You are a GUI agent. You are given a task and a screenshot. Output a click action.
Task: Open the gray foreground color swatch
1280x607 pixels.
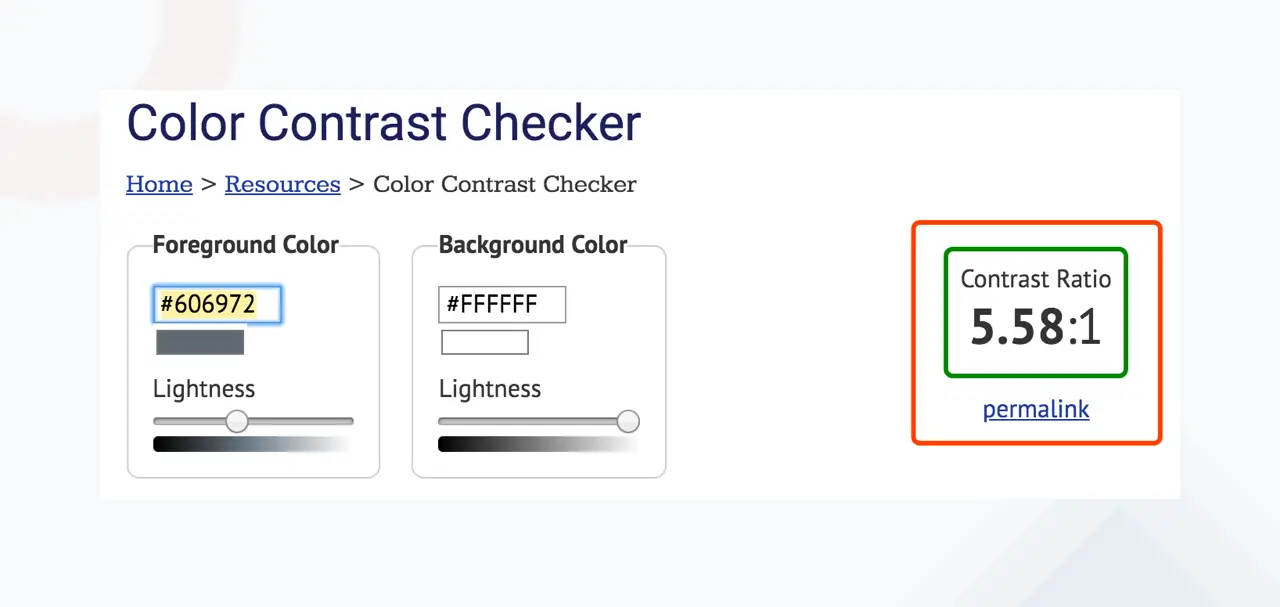coord(200,342)
